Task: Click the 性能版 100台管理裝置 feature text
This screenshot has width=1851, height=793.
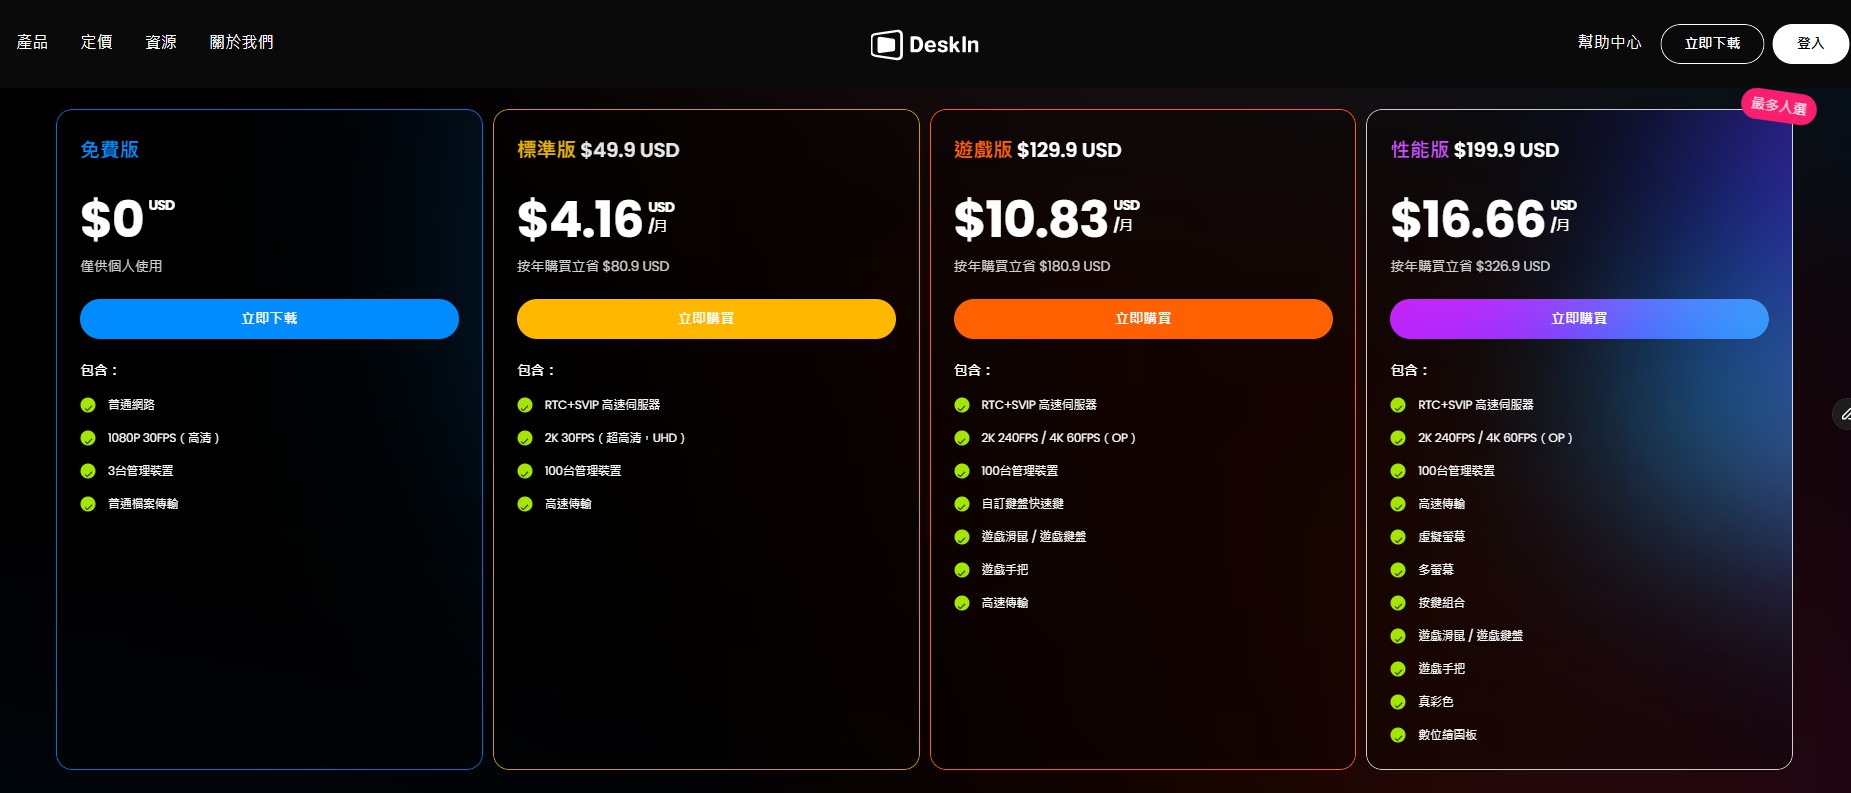Action: click(x=1456, y=471)
